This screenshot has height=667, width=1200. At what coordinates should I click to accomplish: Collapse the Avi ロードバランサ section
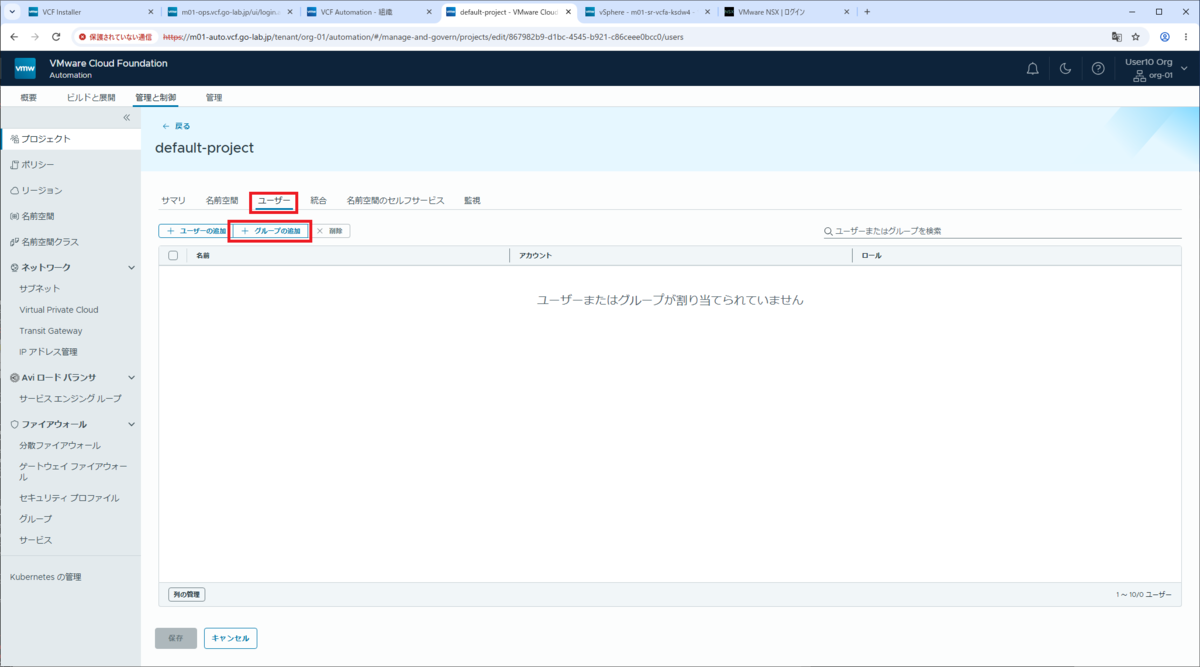[x=131, y=377]
